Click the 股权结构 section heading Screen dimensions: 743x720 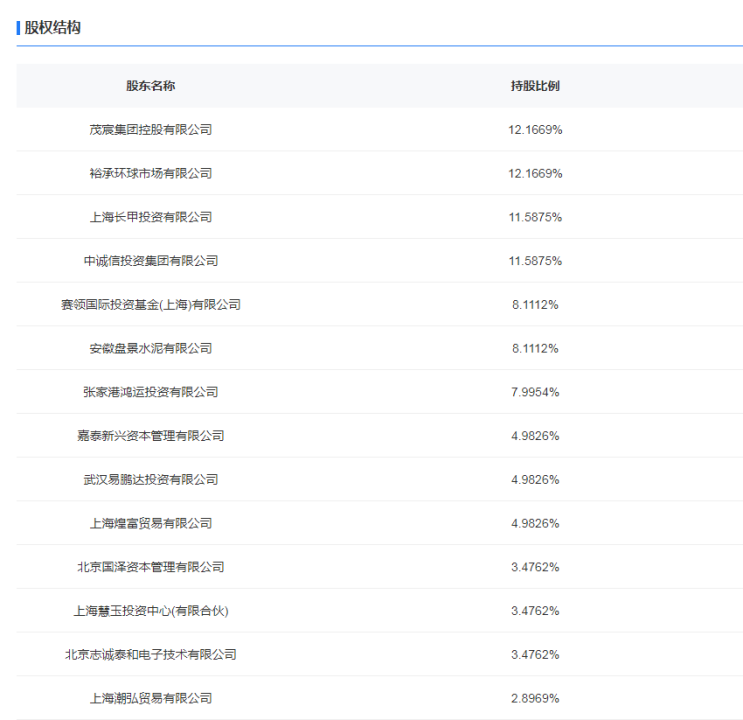[x=52, y=27]
